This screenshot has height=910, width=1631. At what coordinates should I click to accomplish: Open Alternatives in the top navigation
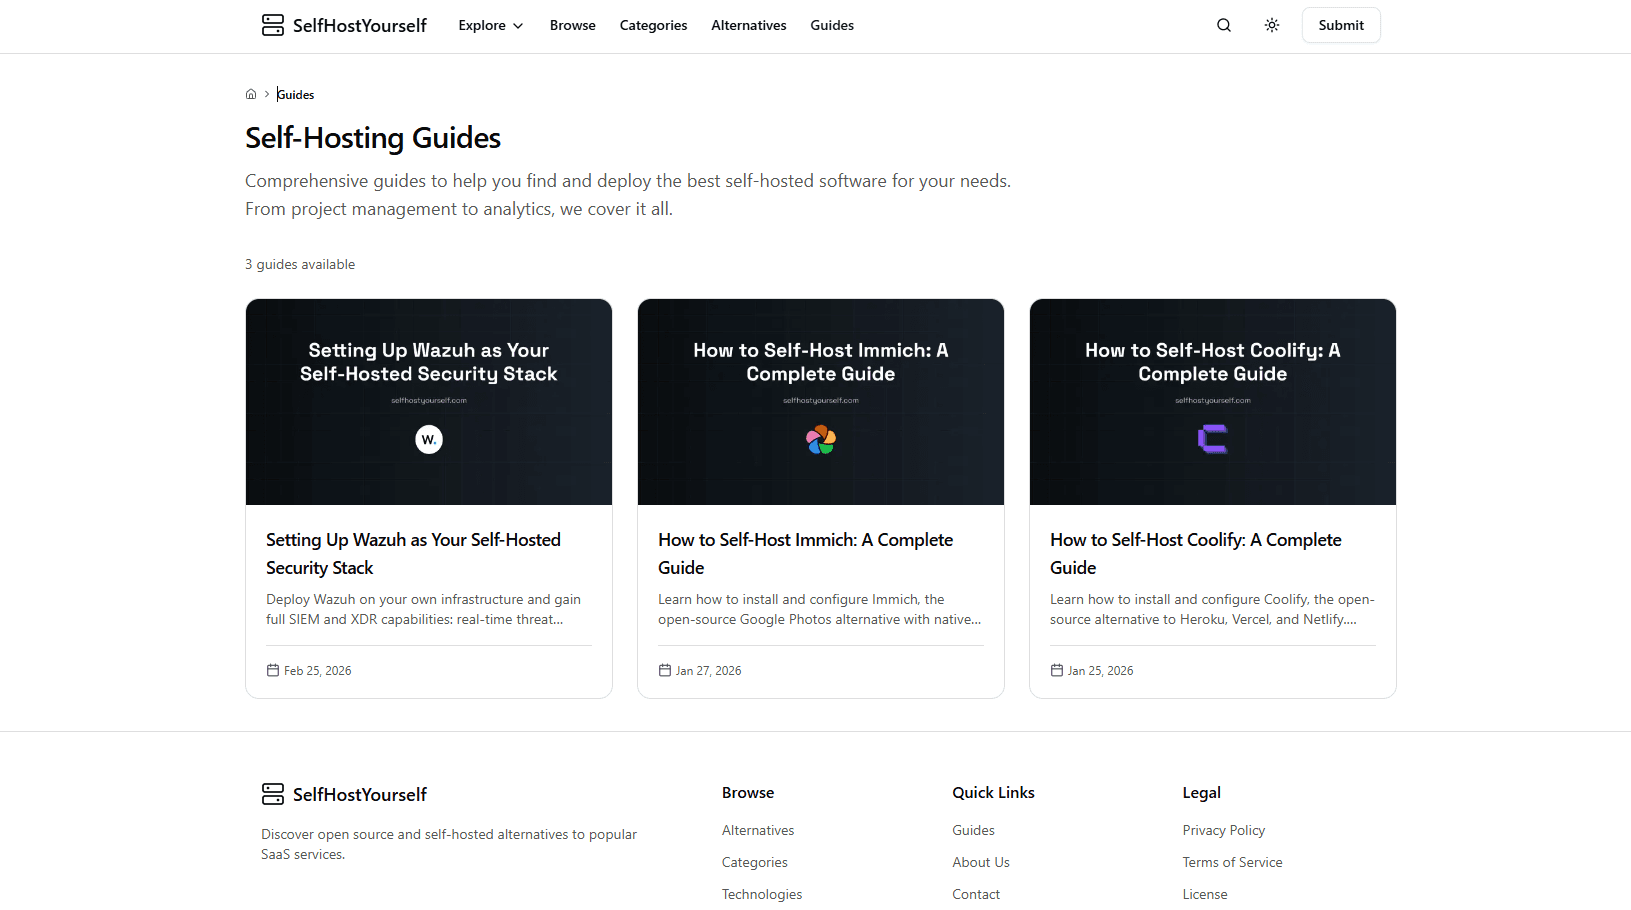(x=748, y=25)
